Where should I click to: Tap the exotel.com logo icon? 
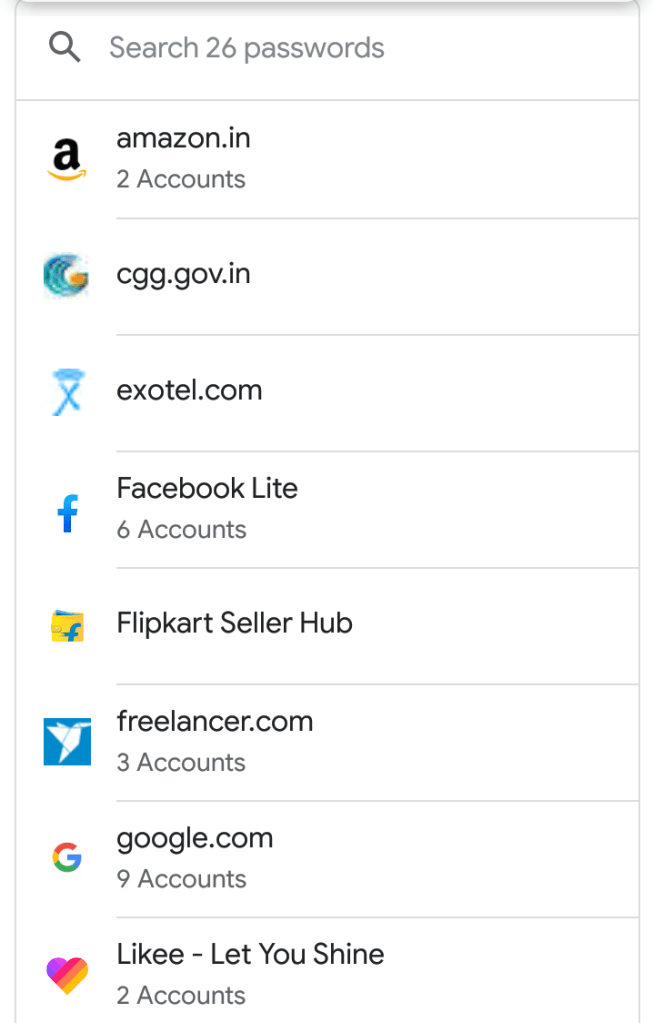coord(67,392)
